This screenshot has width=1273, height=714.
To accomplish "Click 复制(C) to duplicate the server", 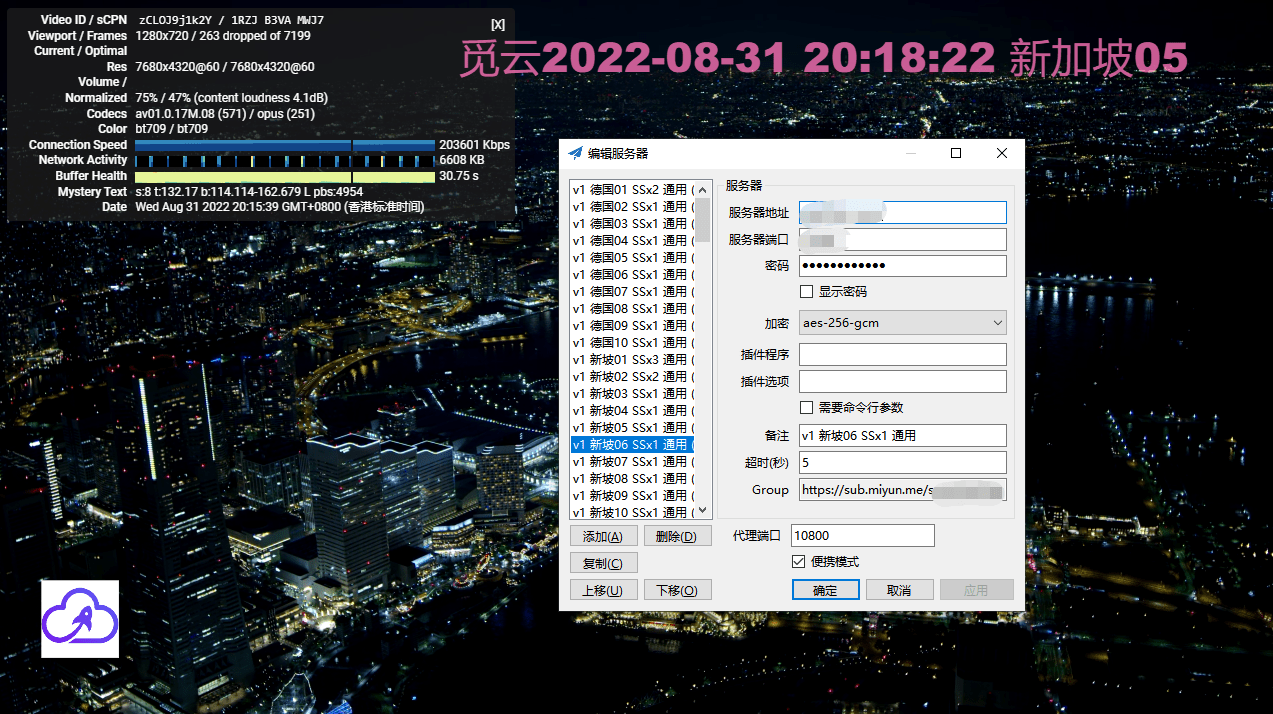I will pos(603,562).
